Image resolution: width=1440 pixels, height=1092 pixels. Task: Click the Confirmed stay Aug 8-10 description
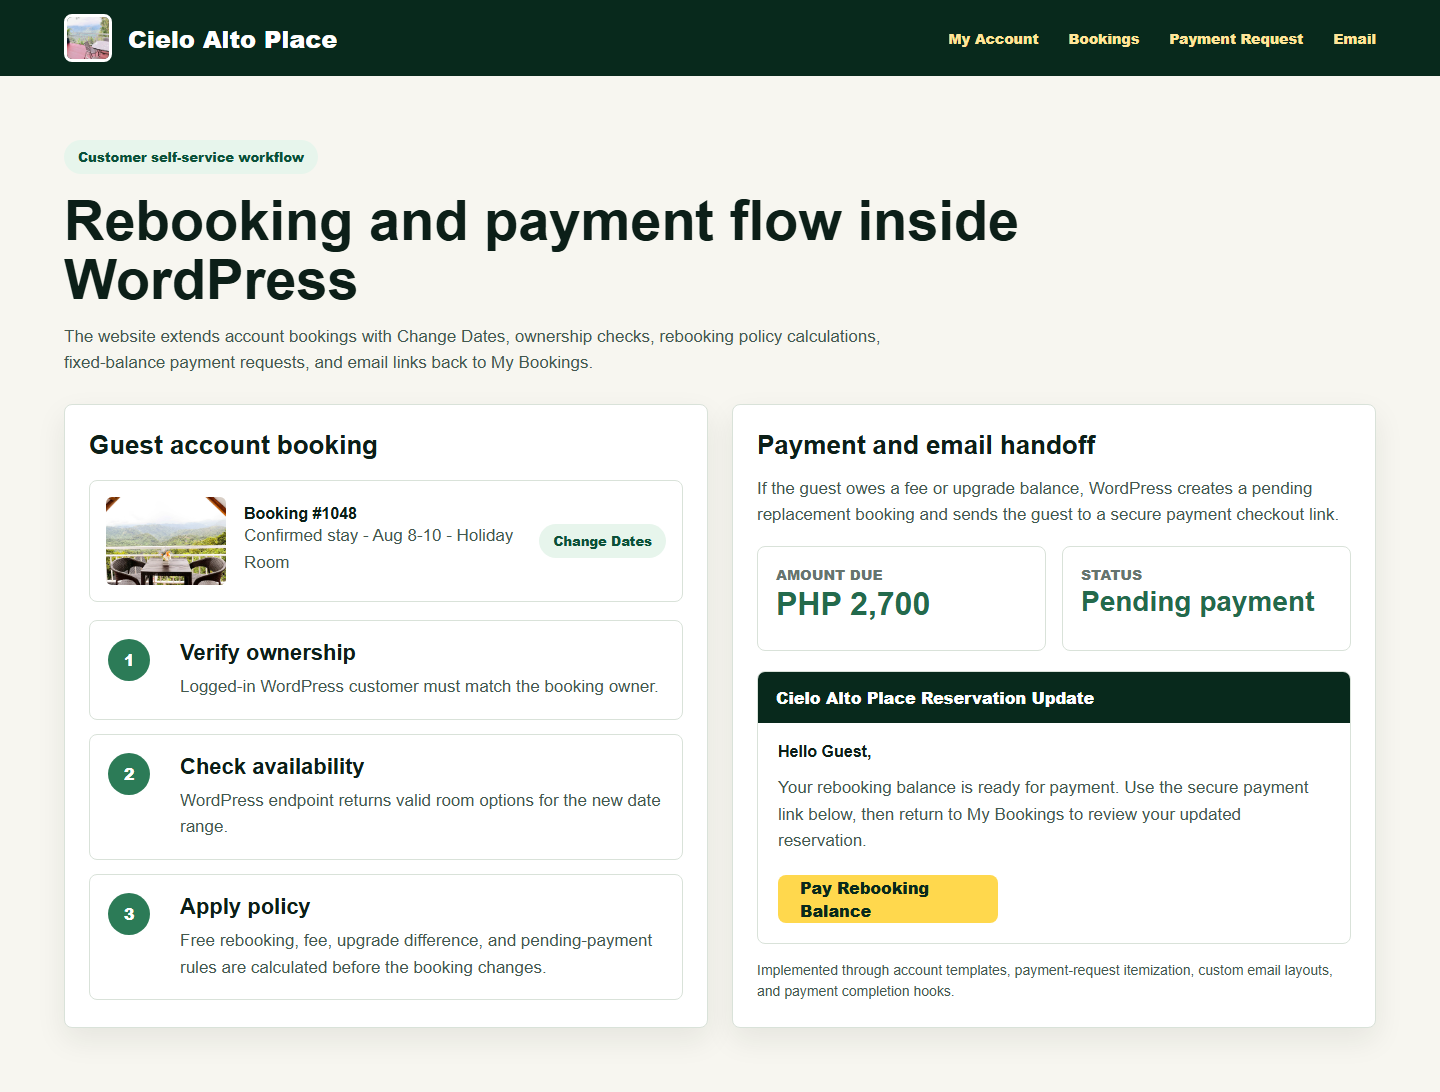(x=379, y=549)
